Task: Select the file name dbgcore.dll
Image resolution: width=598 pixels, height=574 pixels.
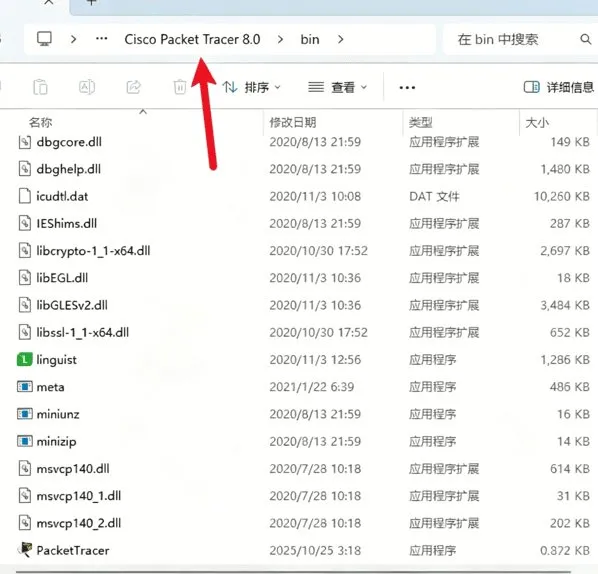Action: (x=69, y=142)
